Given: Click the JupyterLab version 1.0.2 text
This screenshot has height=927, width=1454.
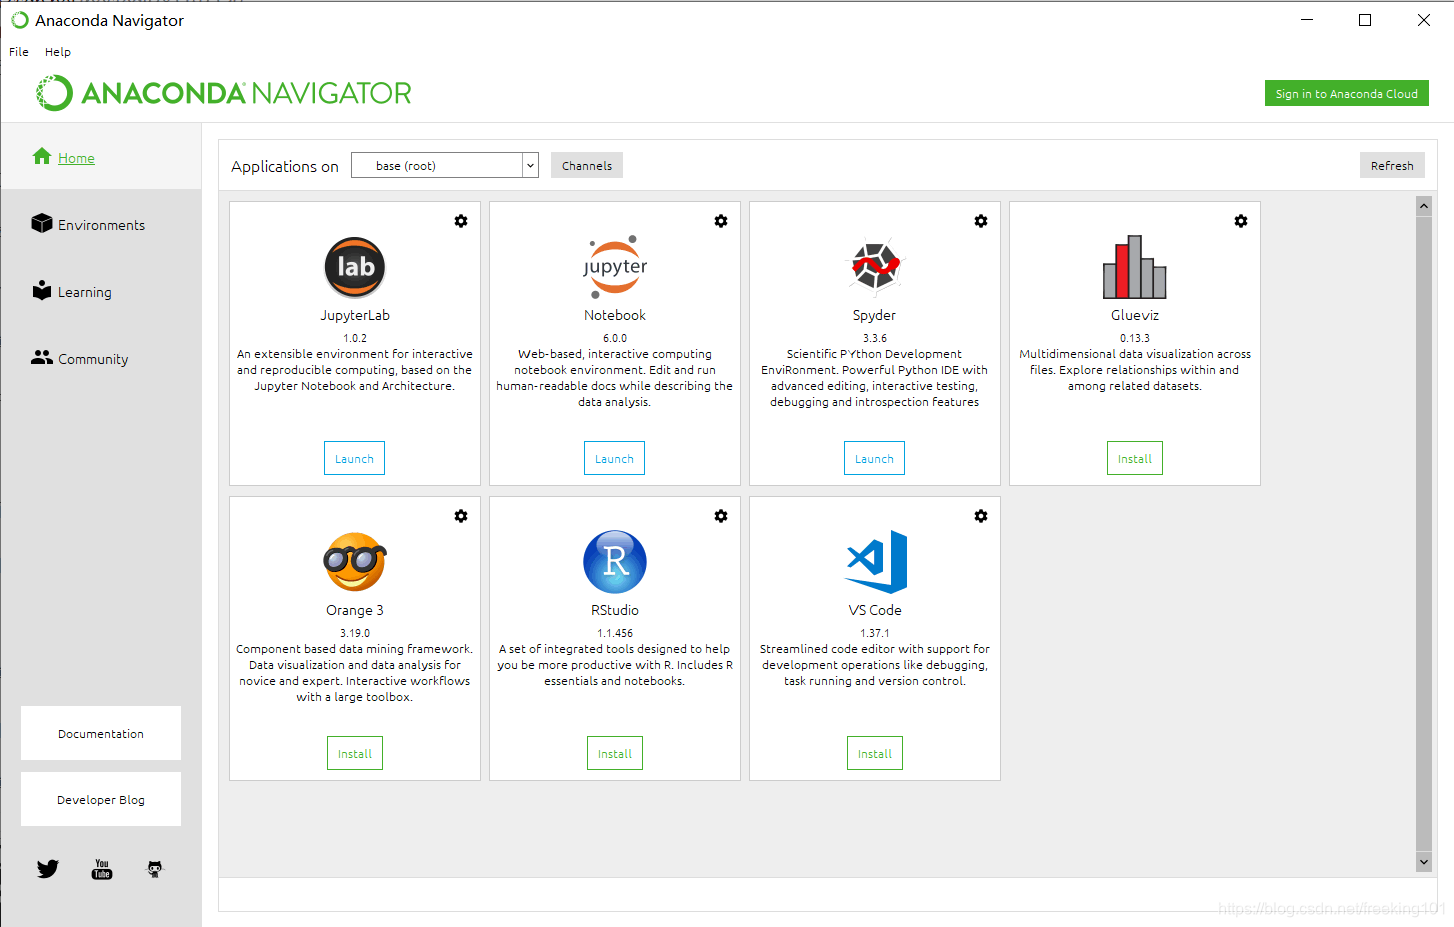Looking at the screenshot, I should pos(355,338).
